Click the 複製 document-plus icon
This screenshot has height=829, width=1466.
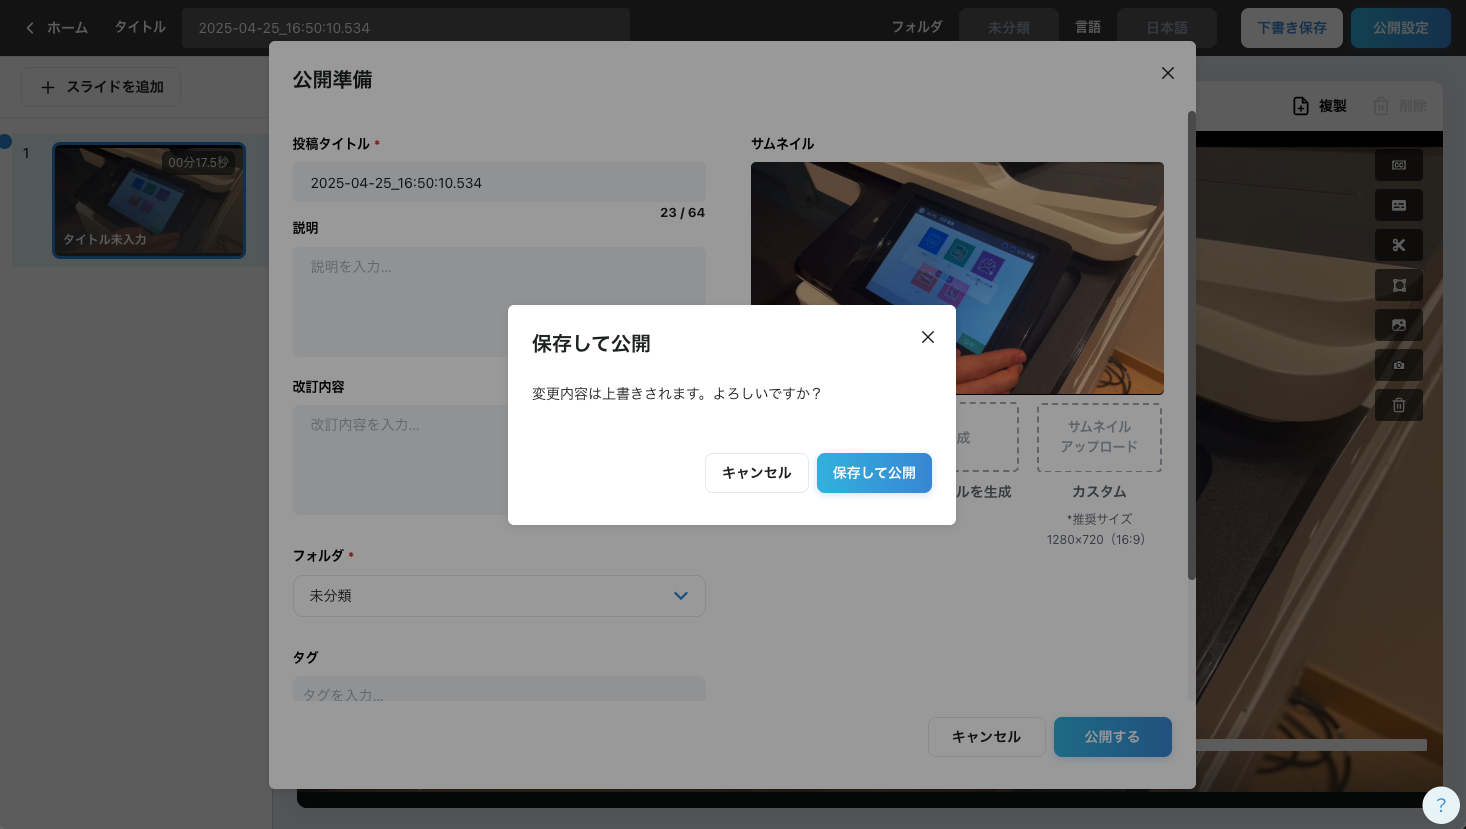[x=1301, y=106]
